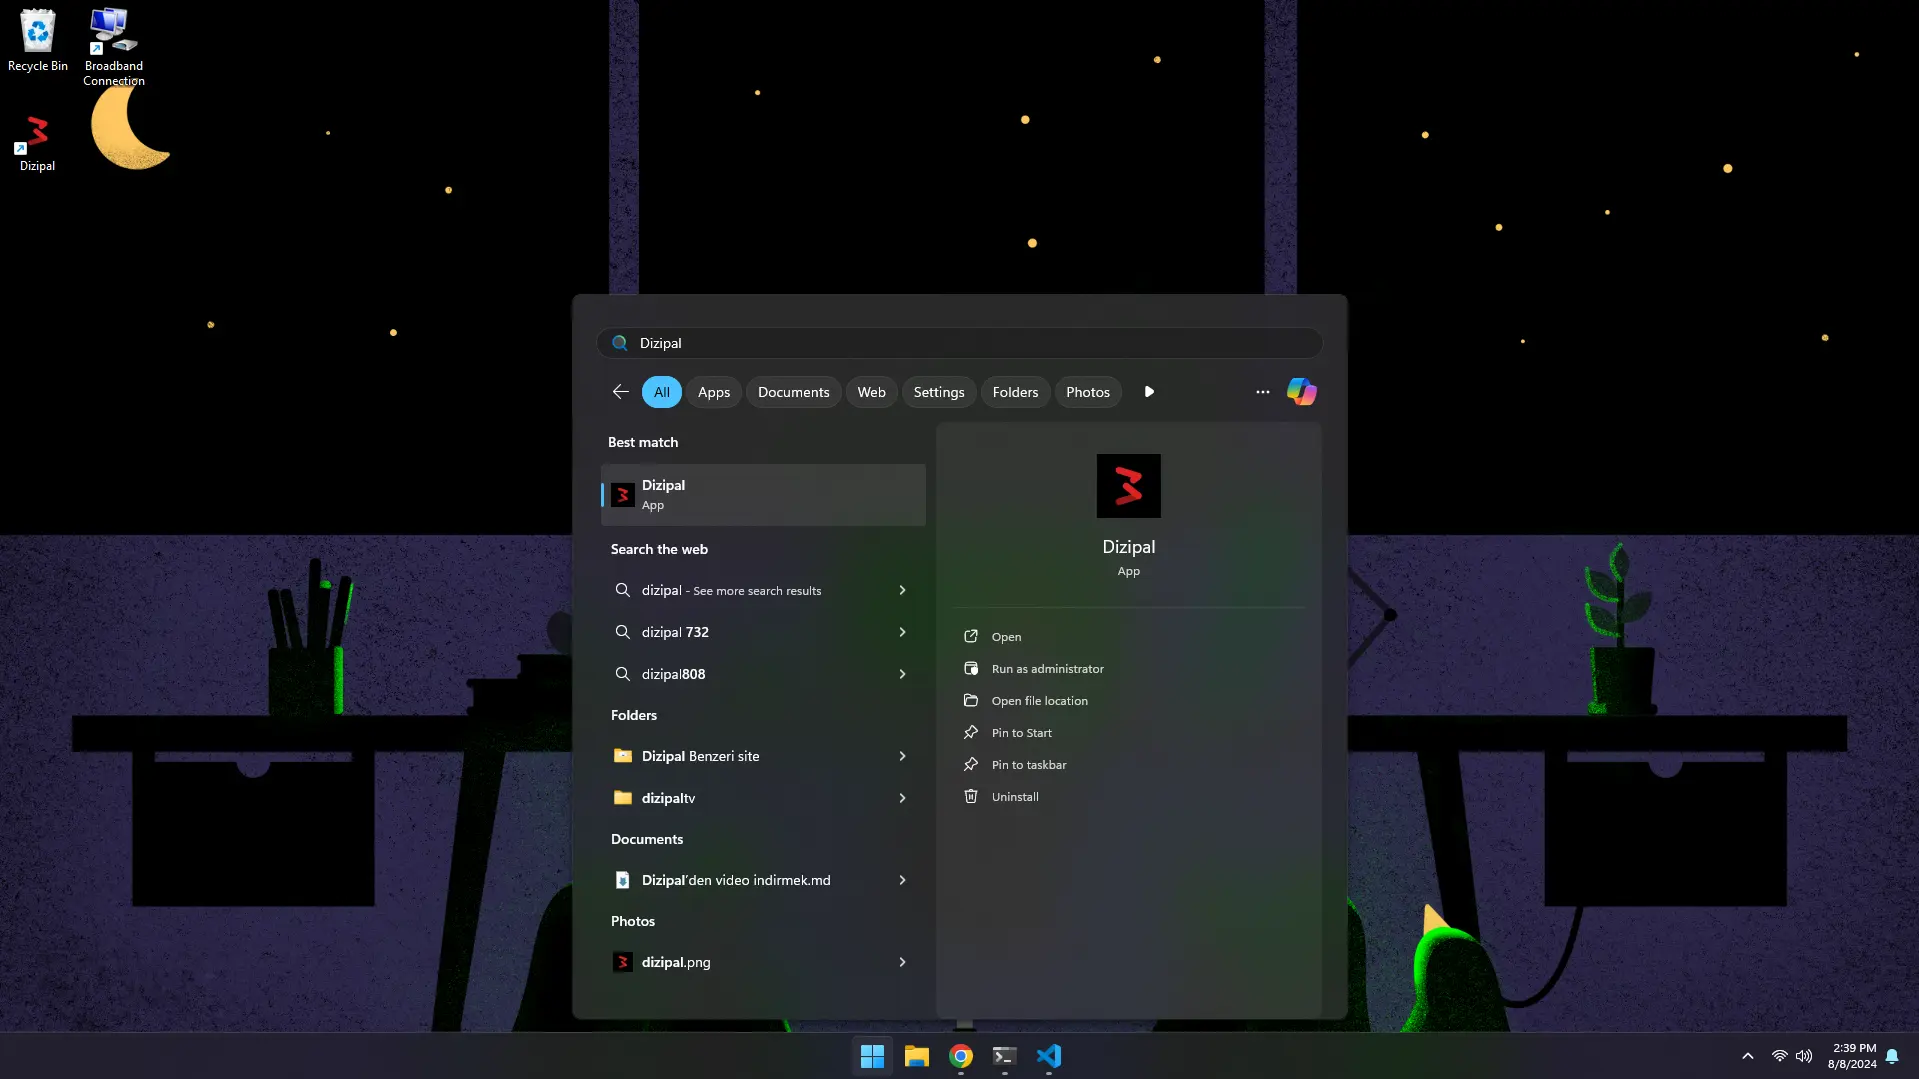Image resolution: width=1919 pixels, height=1079 pixels.
Task: Open the three-dot options menu
Action: [1262, 392]
